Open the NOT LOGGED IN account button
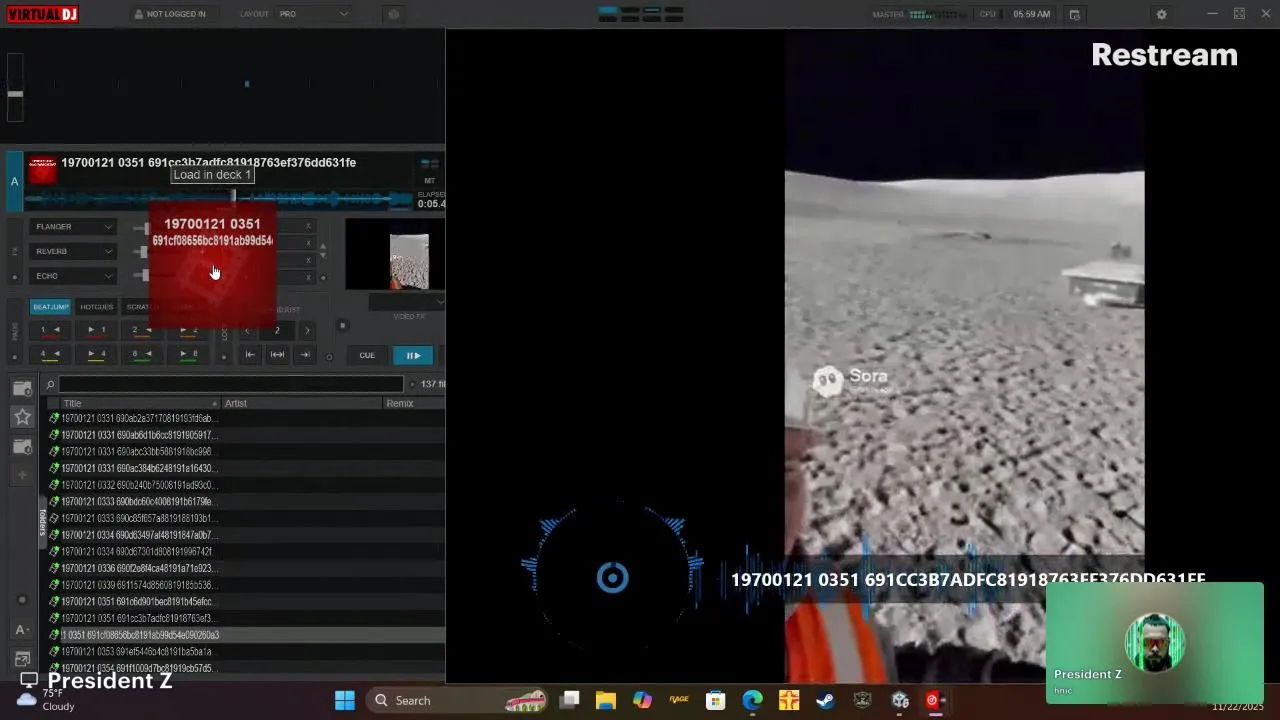 pyautogui.click(x=170, y=14)
